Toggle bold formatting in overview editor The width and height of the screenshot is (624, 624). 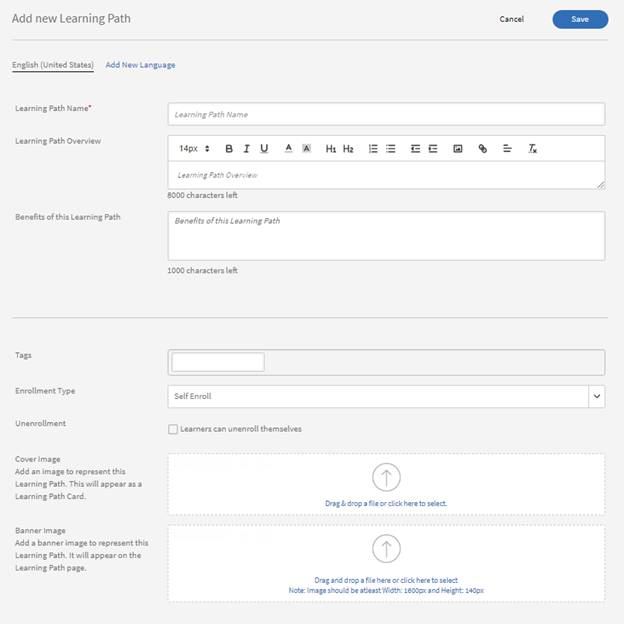click(229, 149)
